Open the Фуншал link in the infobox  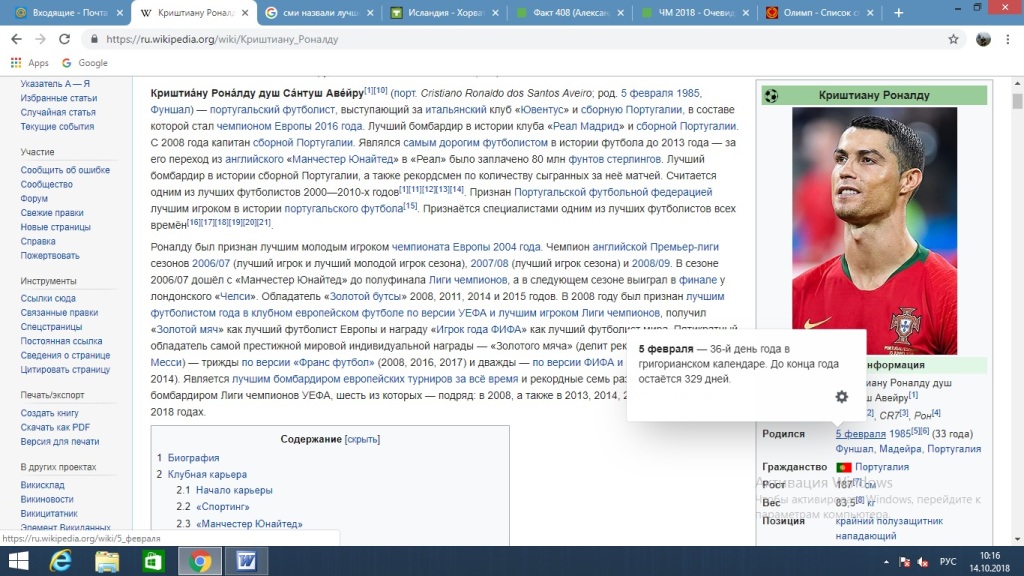point(854,449)
